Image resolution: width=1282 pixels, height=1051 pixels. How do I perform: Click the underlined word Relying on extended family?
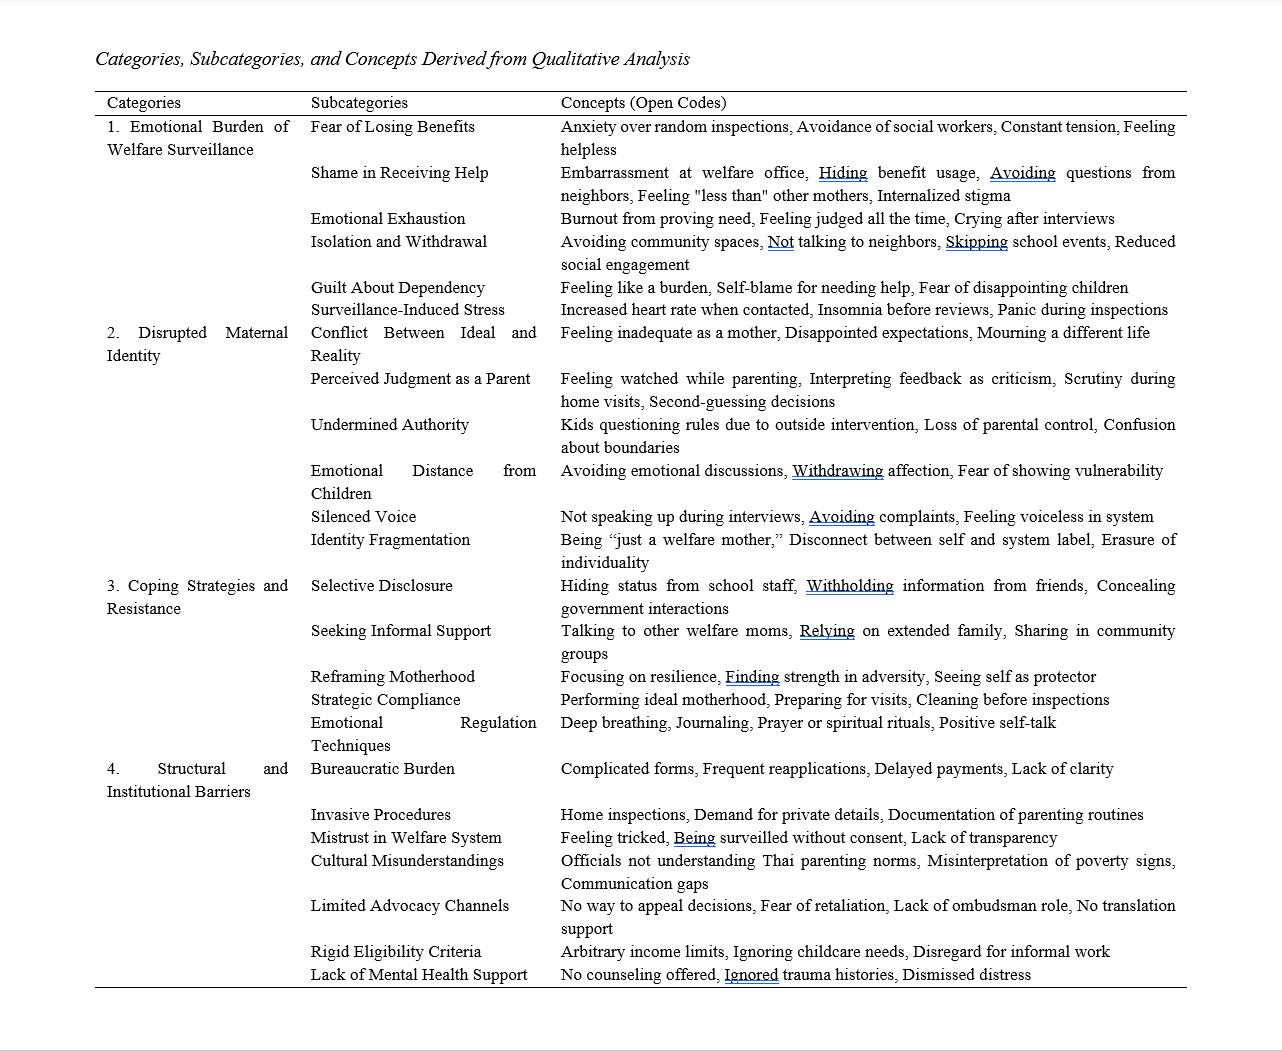[x=827, y=631]
